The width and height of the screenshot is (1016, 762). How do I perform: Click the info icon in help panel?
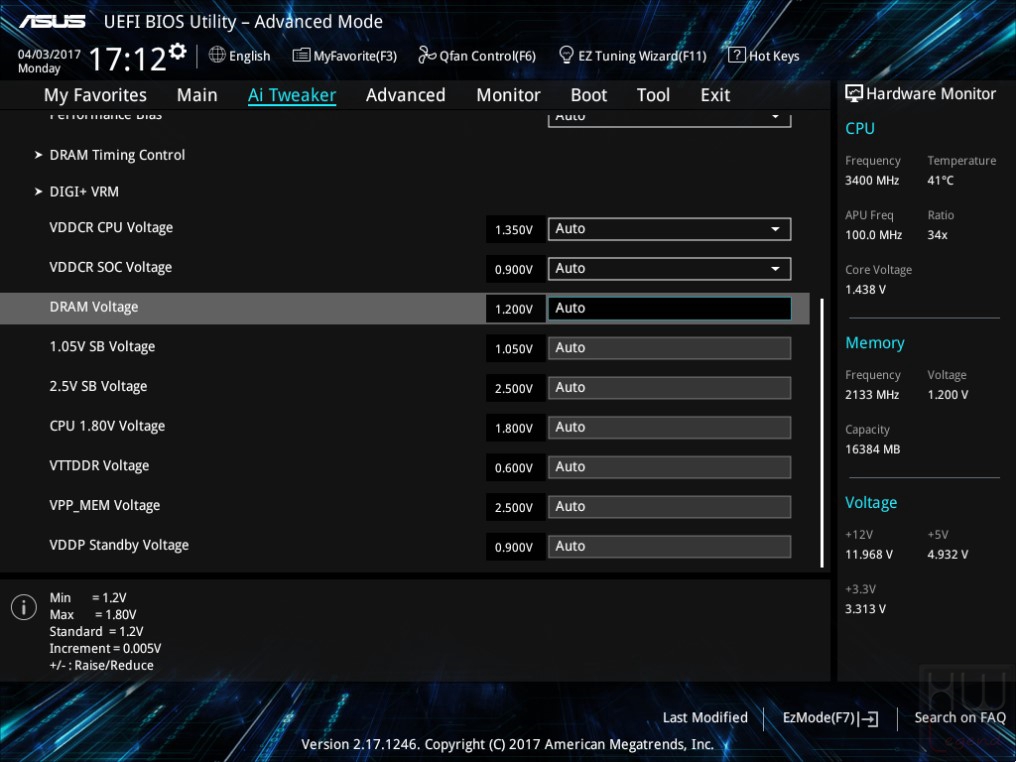pyautogui.click(x=24, y=607)
